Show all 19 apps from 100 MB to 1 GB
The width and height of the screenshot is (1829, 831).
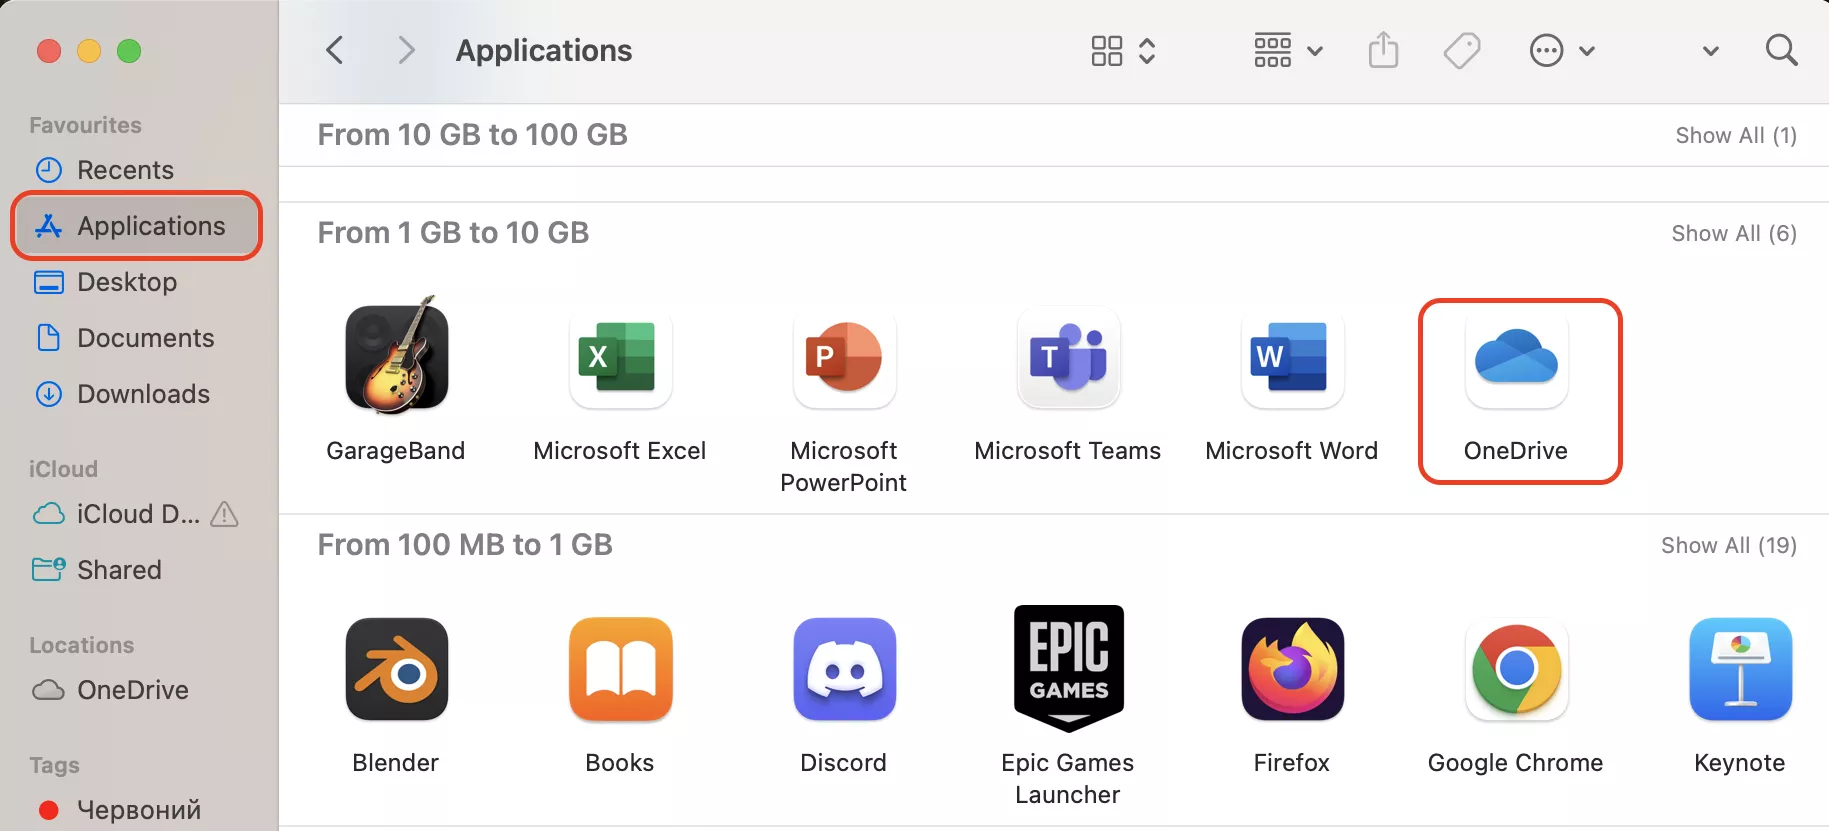(x=1728, y=545)
